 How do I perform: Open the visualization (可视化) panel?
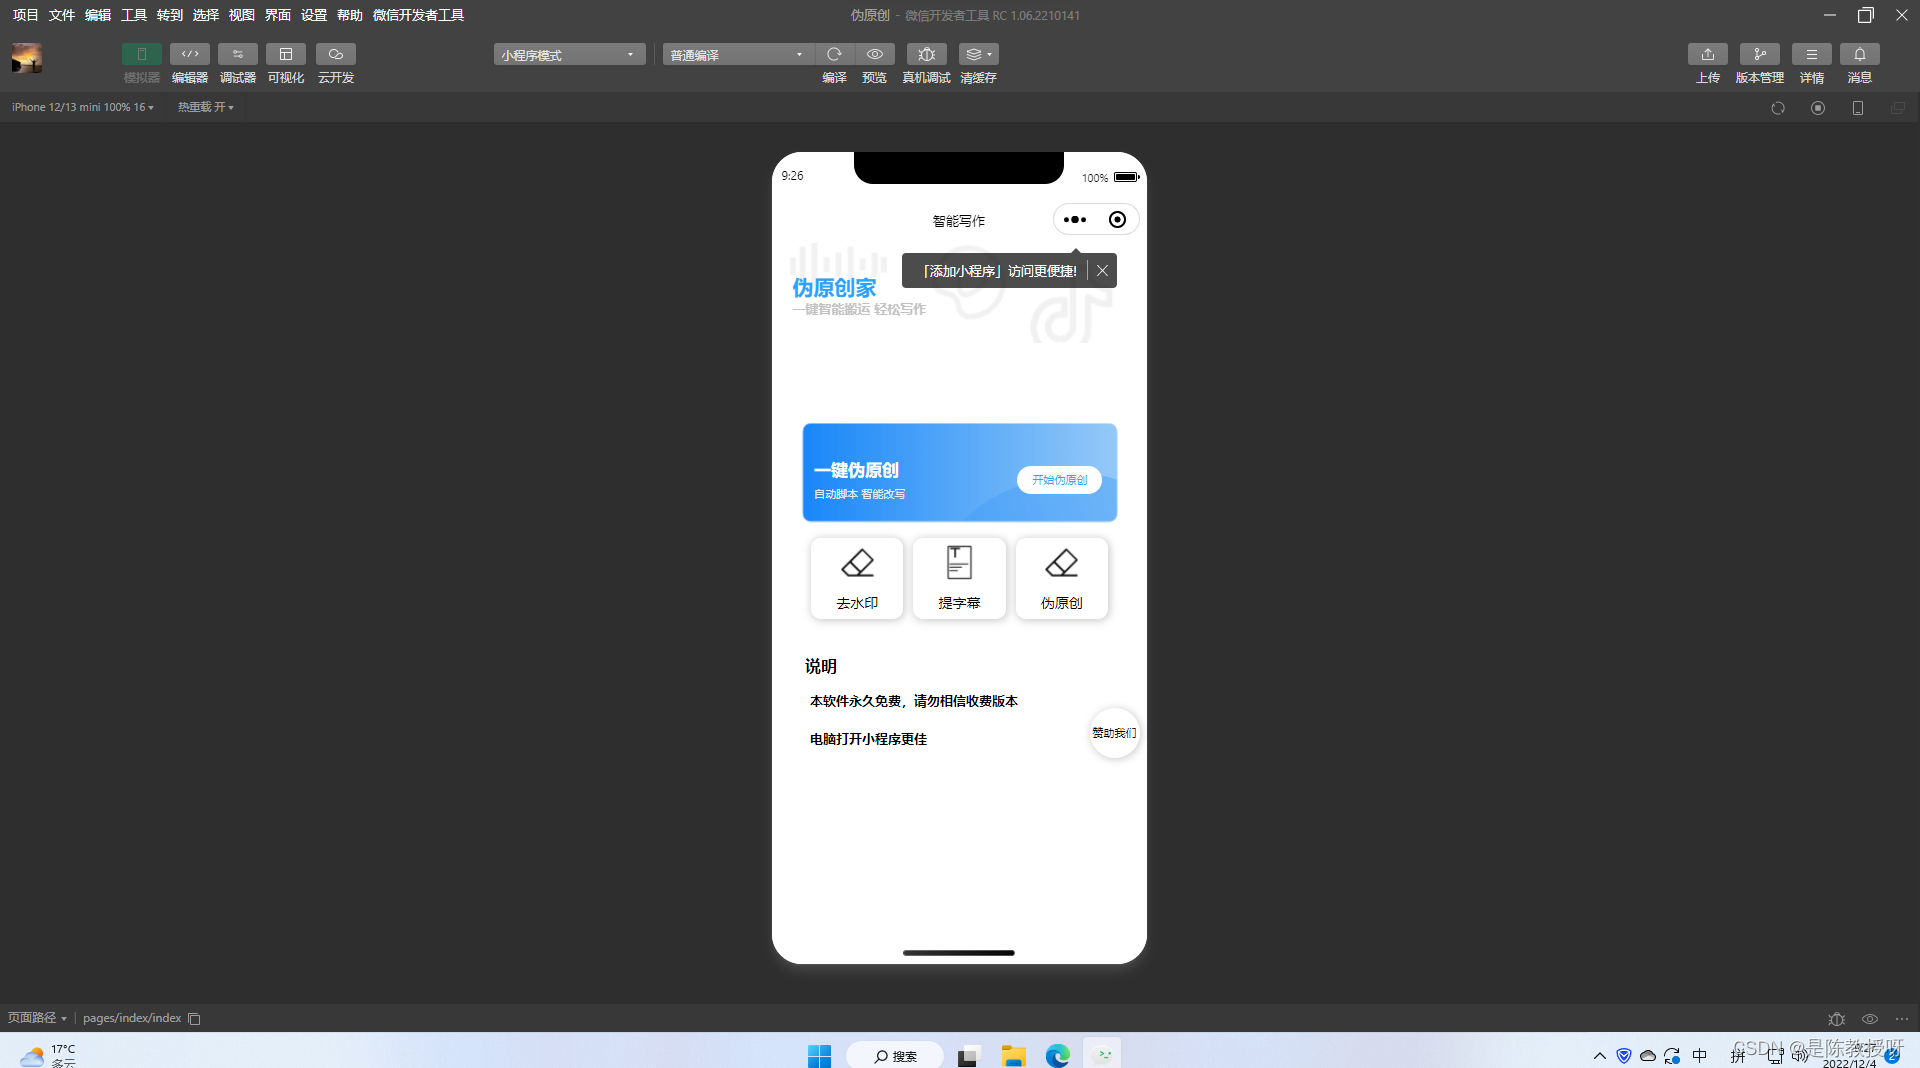[286, 54]
